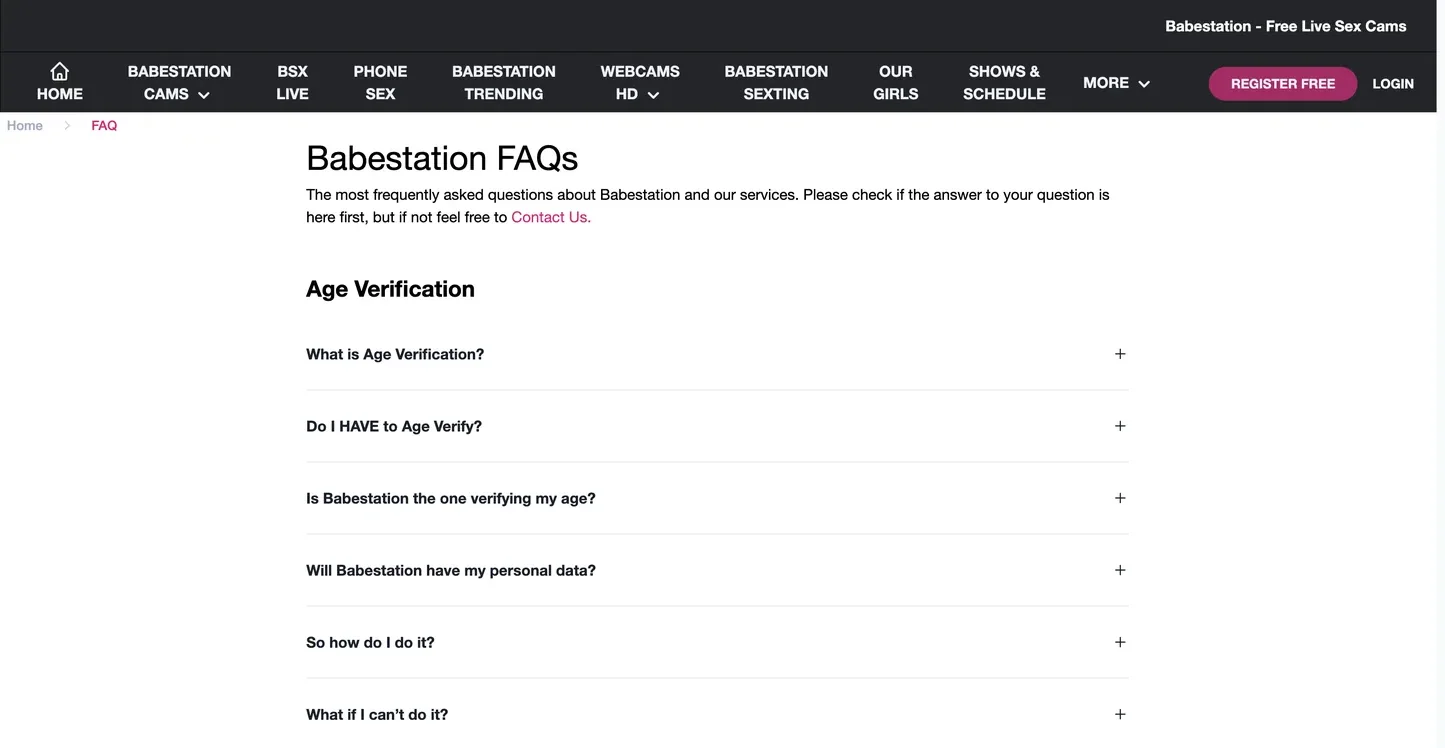Click 'What if I can't do it?' question text
The height and width of the screenshot is (748, 1445).
[x=377, y=714]
